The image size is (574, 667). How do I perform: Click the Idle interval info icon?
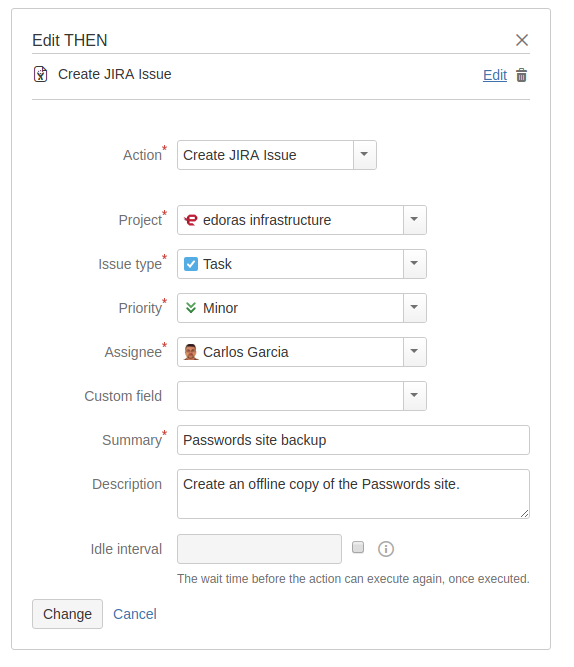[x=386, y=549]
